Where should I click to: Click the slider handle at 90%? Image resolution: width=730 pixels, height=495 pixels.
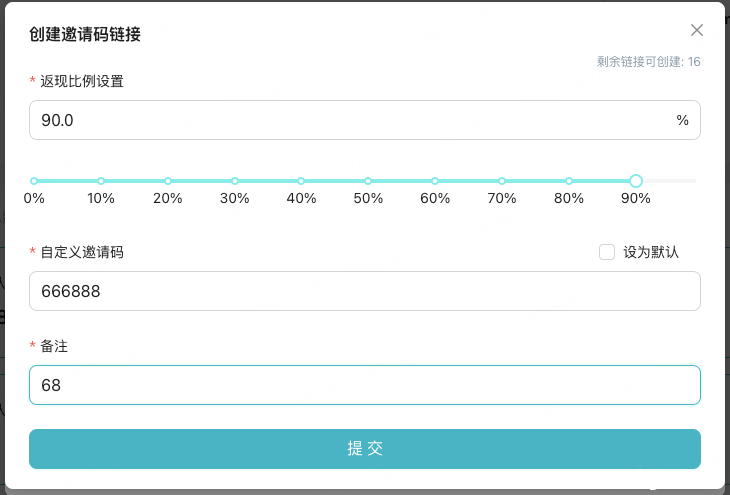[636, 181]
